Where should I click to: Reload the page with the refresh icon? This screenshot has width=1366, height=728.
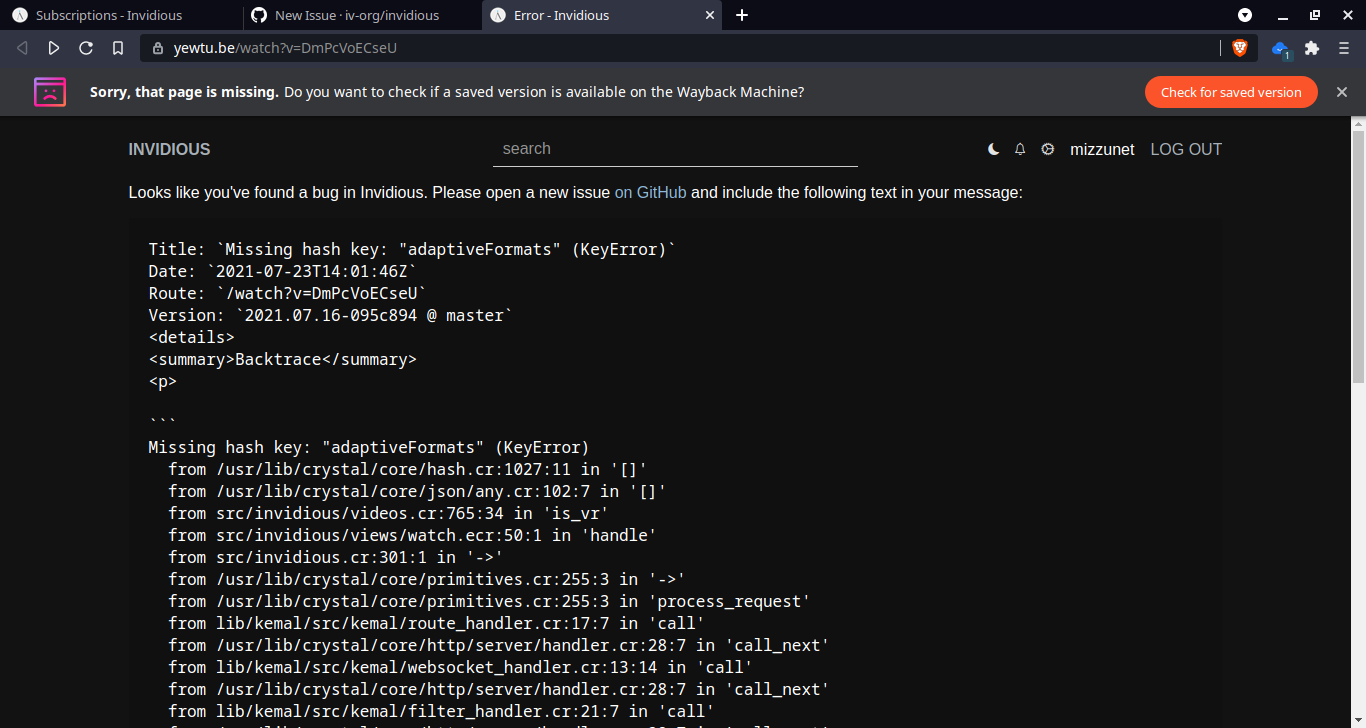click(85, 47)
